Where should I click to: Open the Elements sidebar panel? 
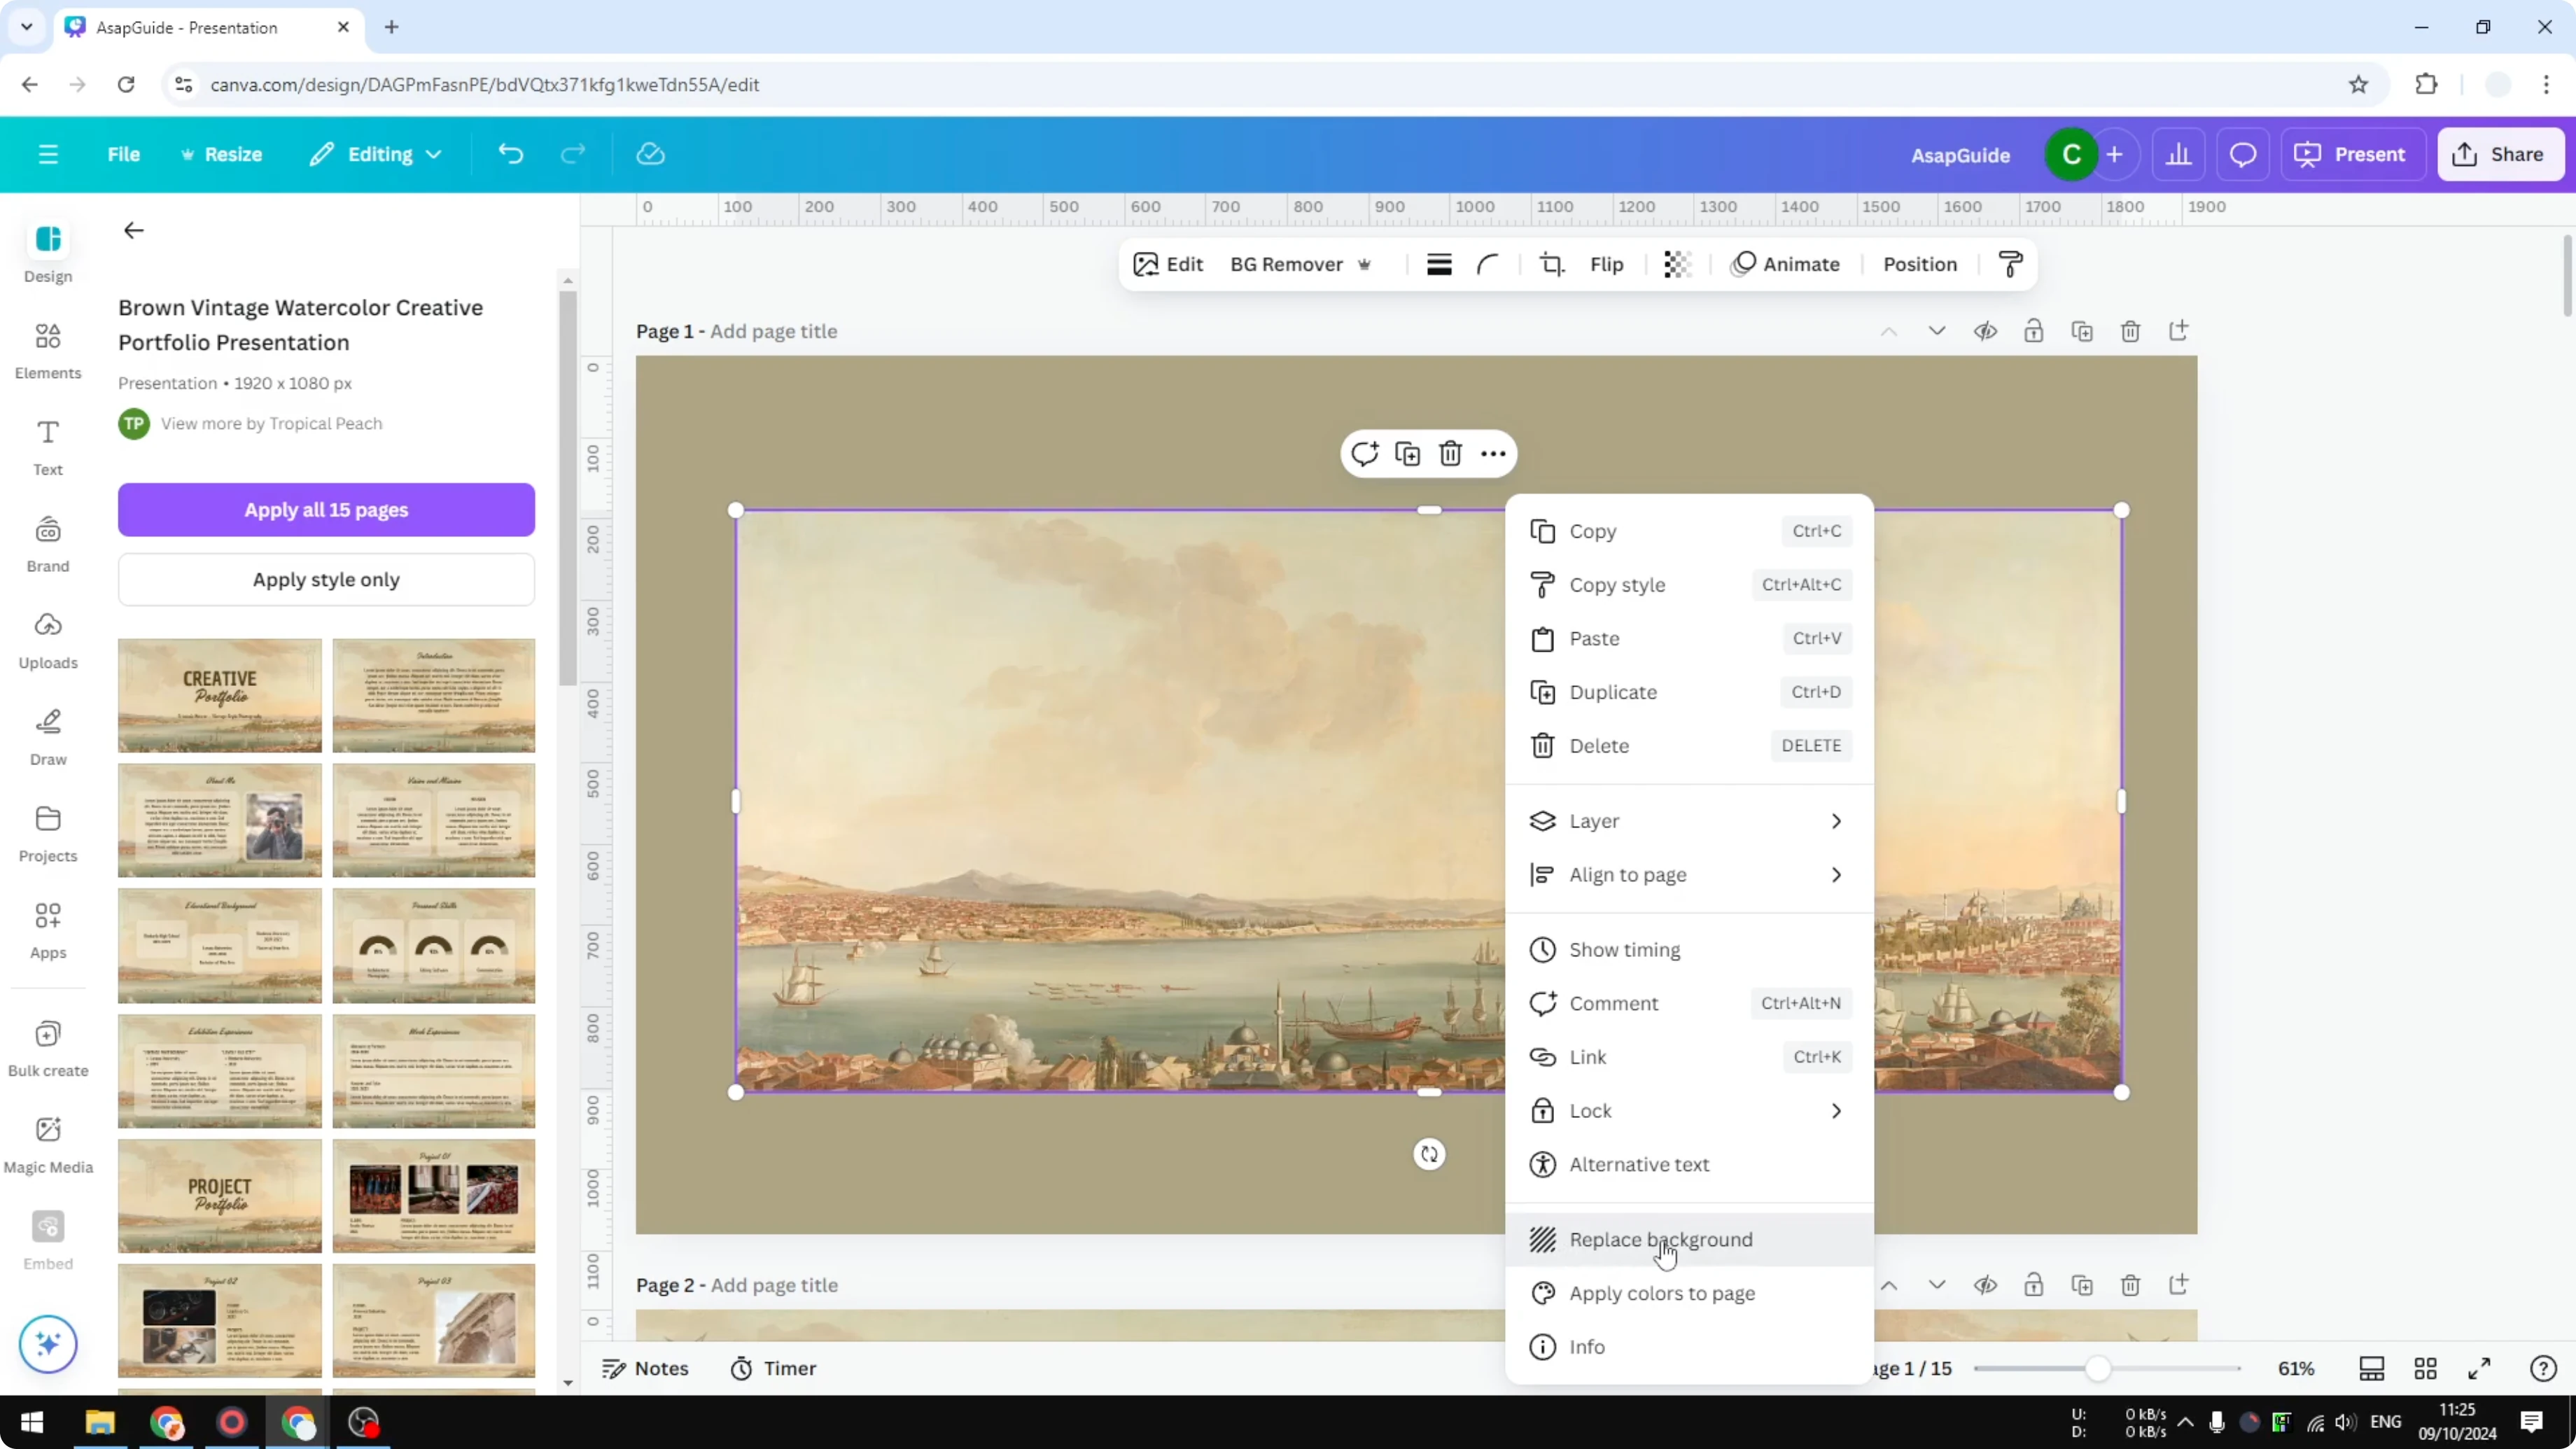(48, 351)
